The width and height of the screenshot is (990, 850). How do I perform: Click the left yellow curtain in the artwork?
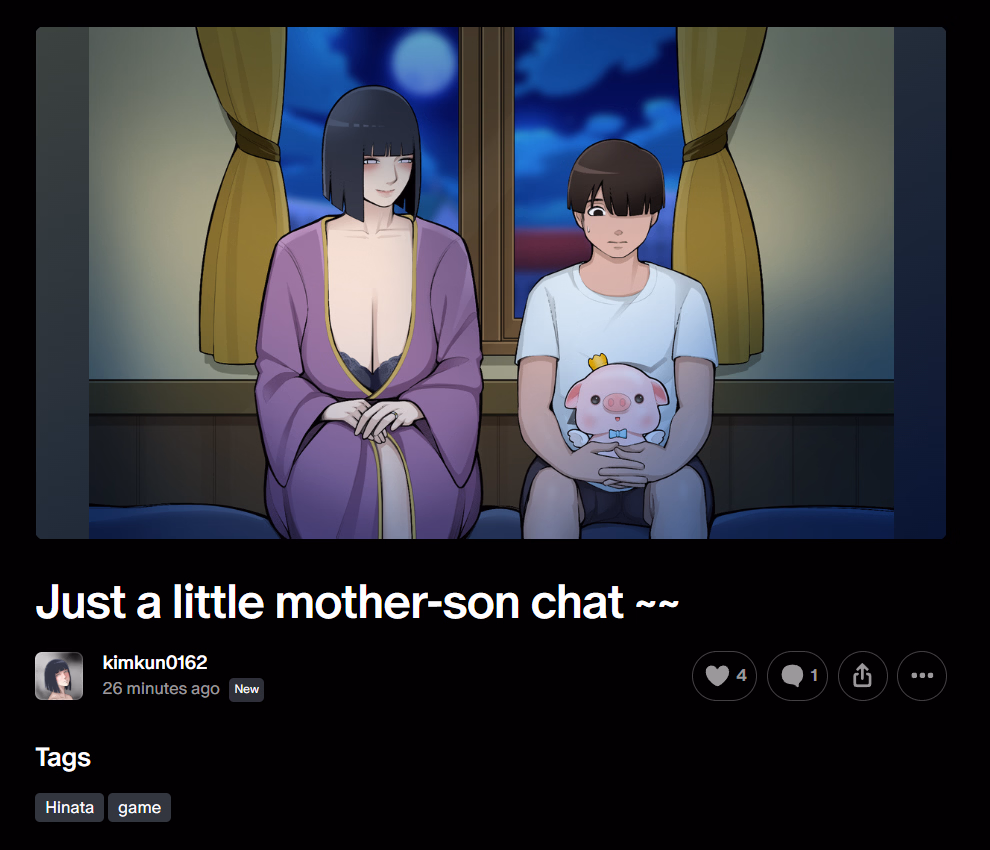pyautogui.click(x=243, y=196)
